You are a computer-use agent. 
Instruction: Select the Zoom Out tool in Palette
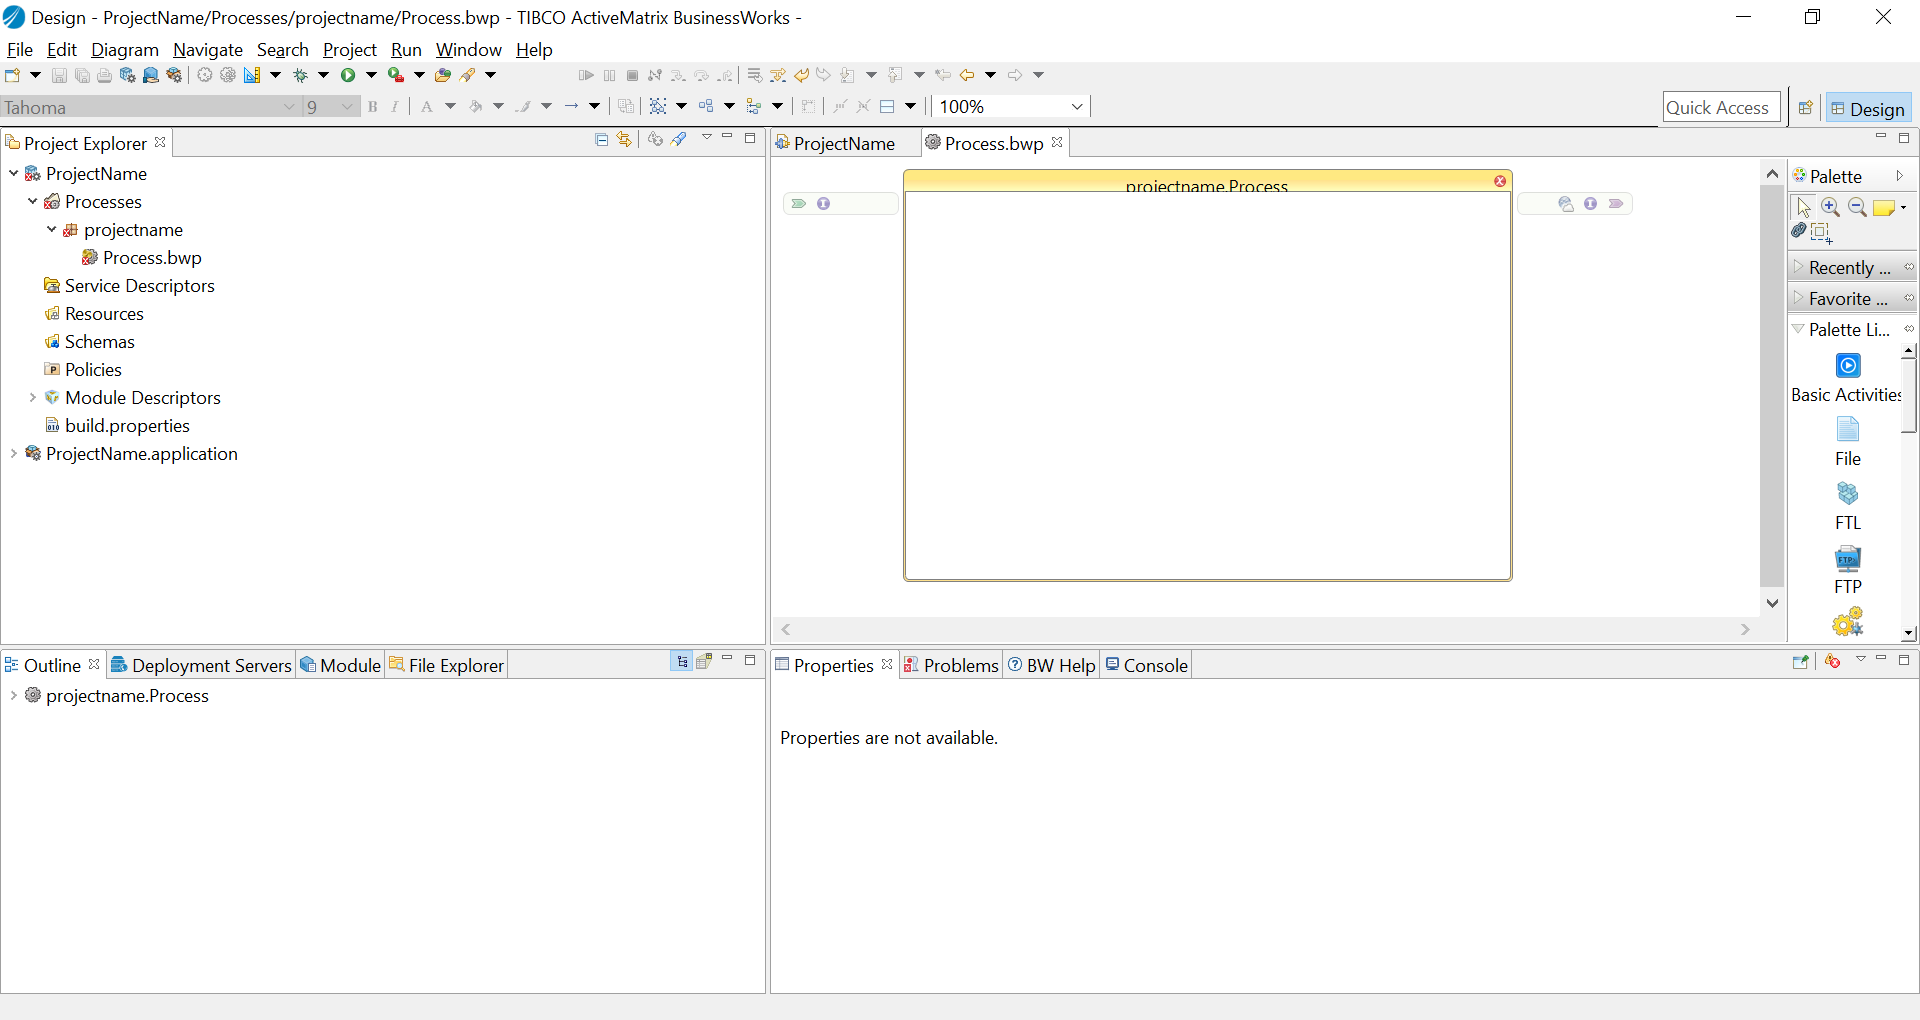coord(1857,207)
